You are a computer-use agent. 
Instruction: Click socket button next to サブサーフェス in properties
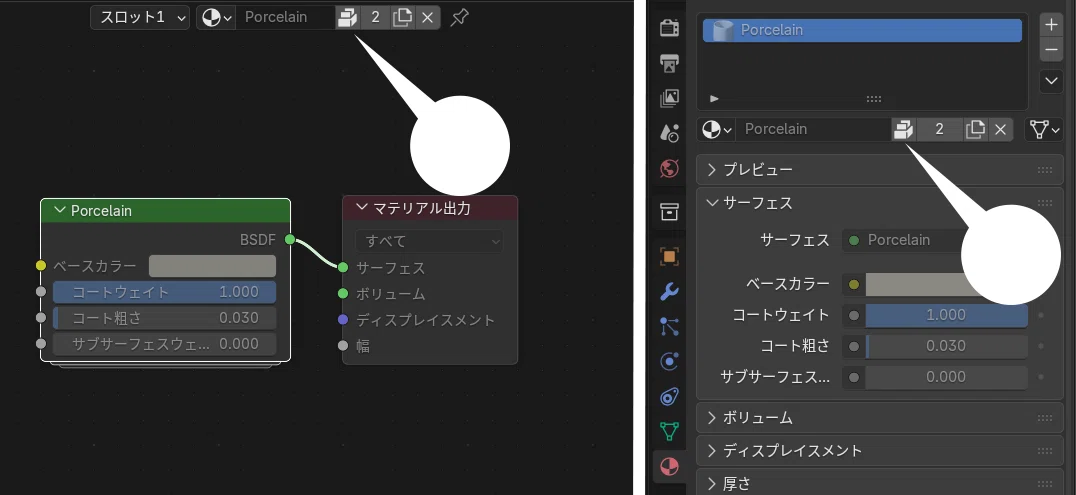click(x=854, y=377)
